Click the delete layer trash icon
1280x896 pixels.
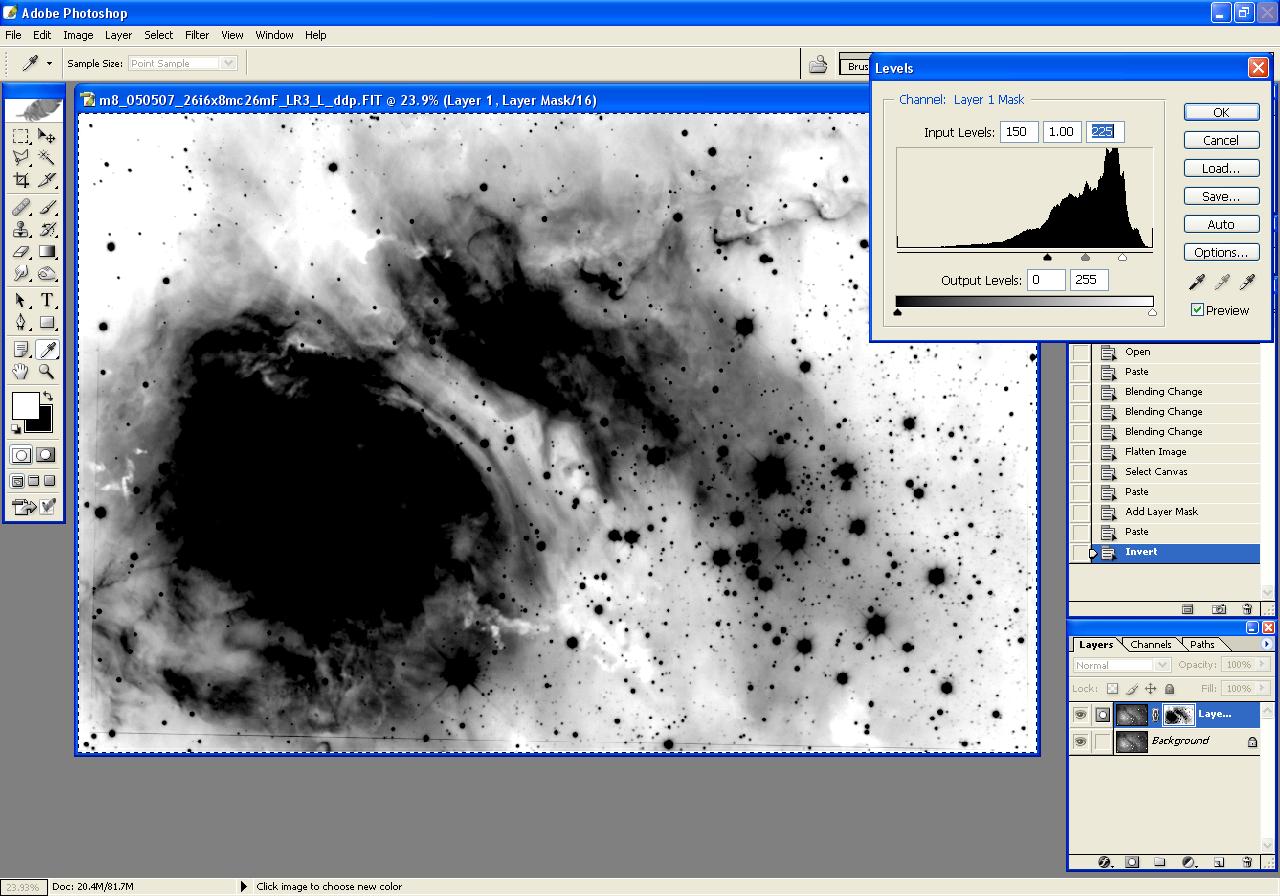click(x=1247, y=861)
